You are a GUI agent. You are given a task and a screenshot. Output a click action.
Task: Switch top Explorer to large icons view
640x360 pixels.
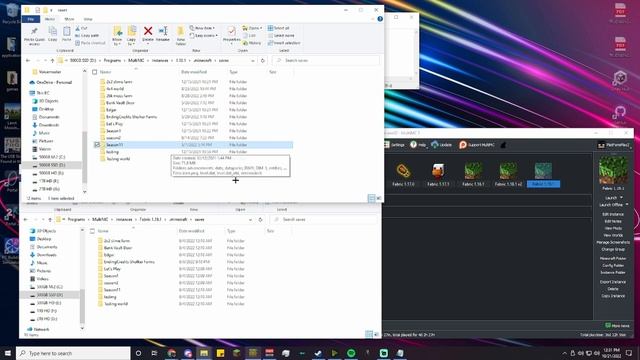point(378,198)
